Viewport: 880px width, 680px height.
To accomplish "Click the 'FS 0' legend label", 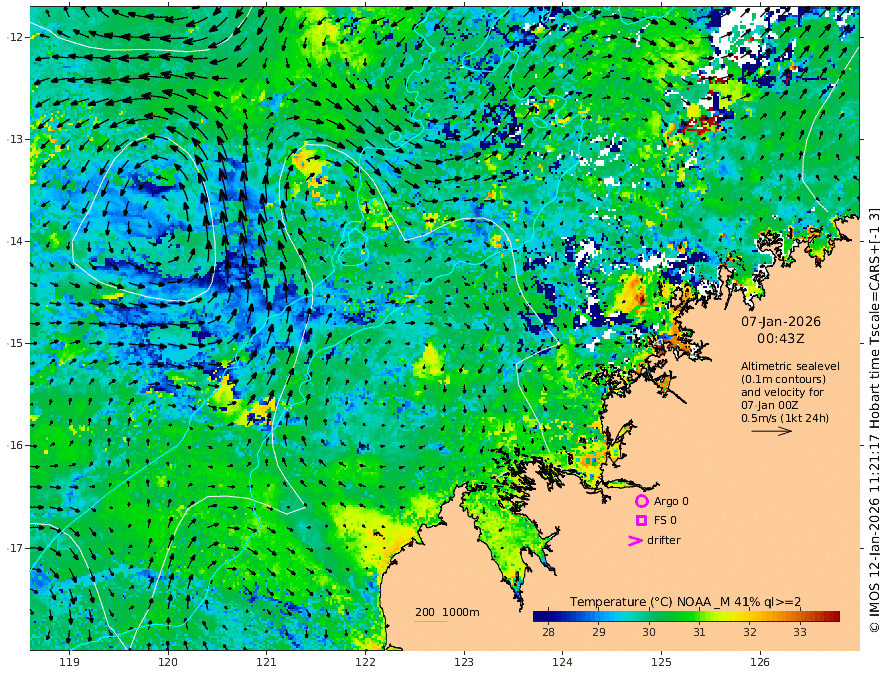I will [665, 520].
